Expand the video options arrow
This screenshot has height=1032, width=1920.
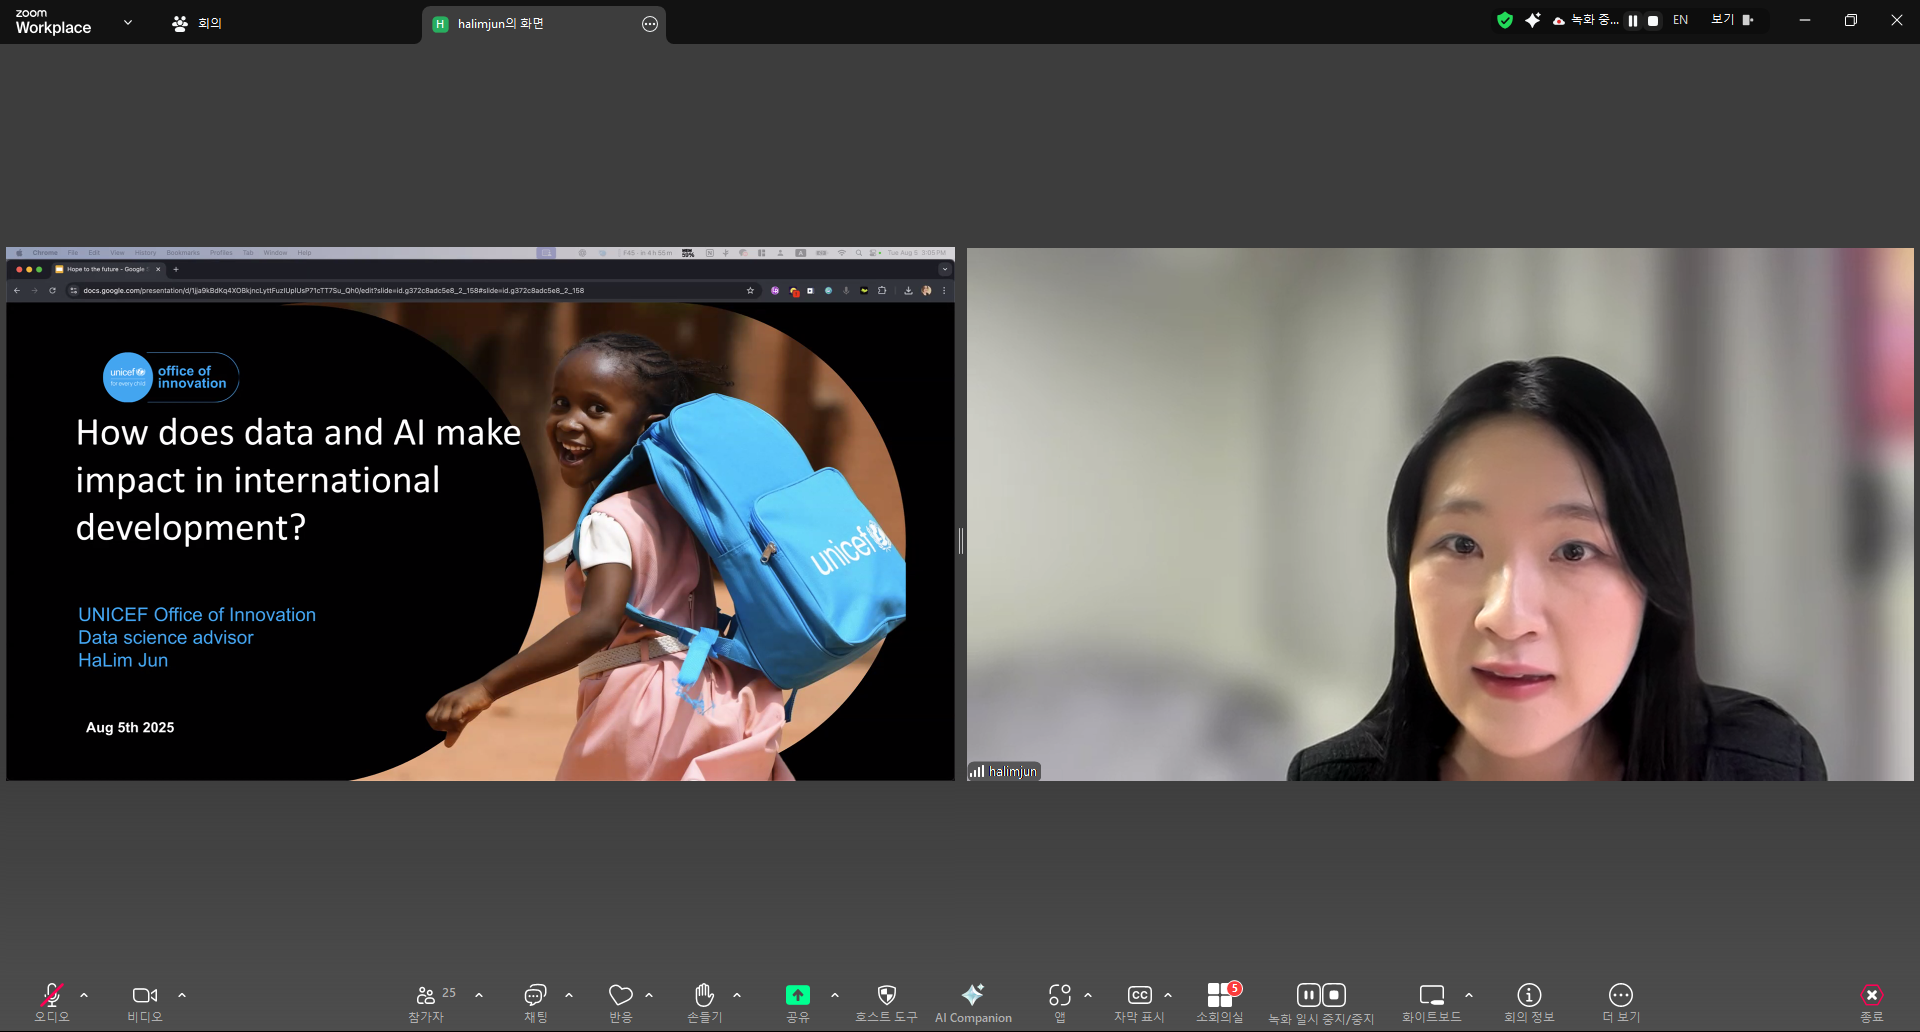(182, 995)
